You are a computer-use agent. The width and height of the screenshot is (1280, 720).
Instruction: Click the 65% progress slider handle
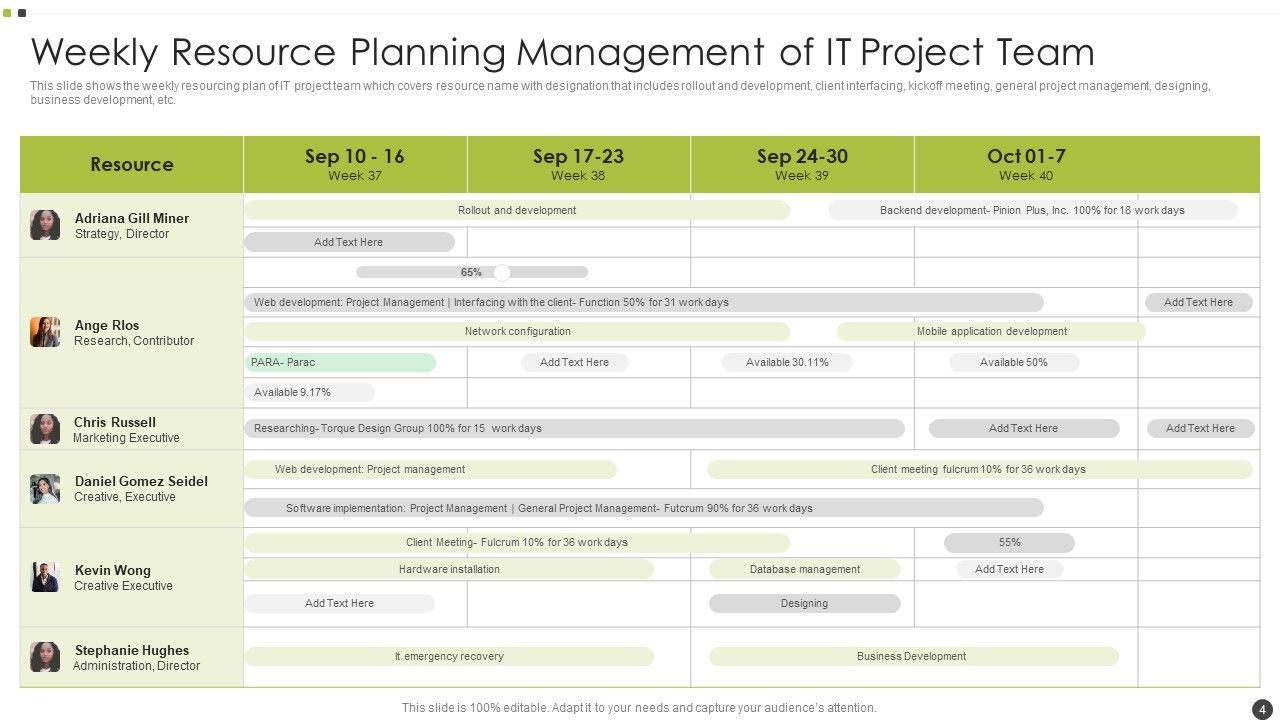(502, 272)
